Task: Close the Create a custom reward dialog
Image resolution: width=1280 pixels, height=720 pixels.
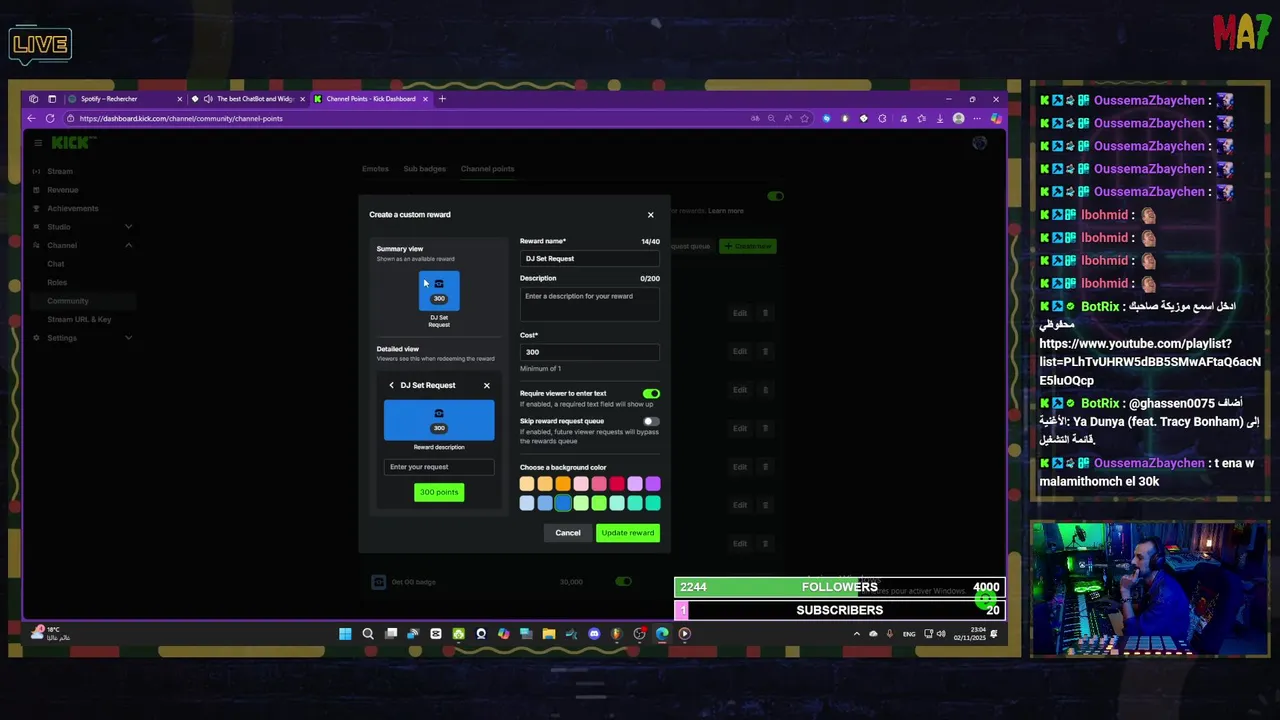Action: [650, 215]
